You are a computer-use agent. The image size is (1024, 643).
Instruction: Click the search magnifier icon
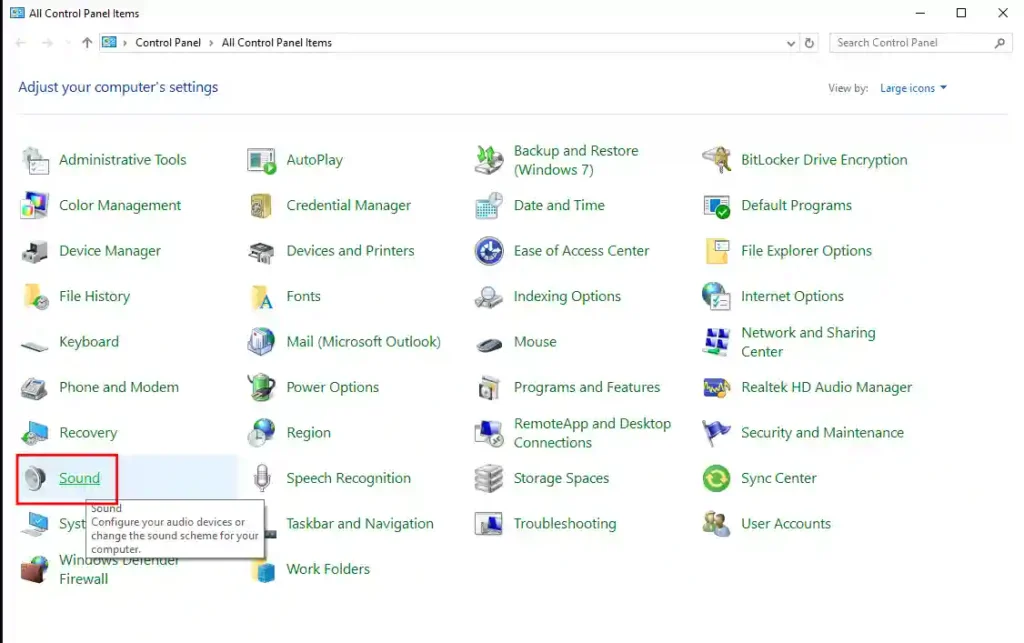tap(1000, 43)
